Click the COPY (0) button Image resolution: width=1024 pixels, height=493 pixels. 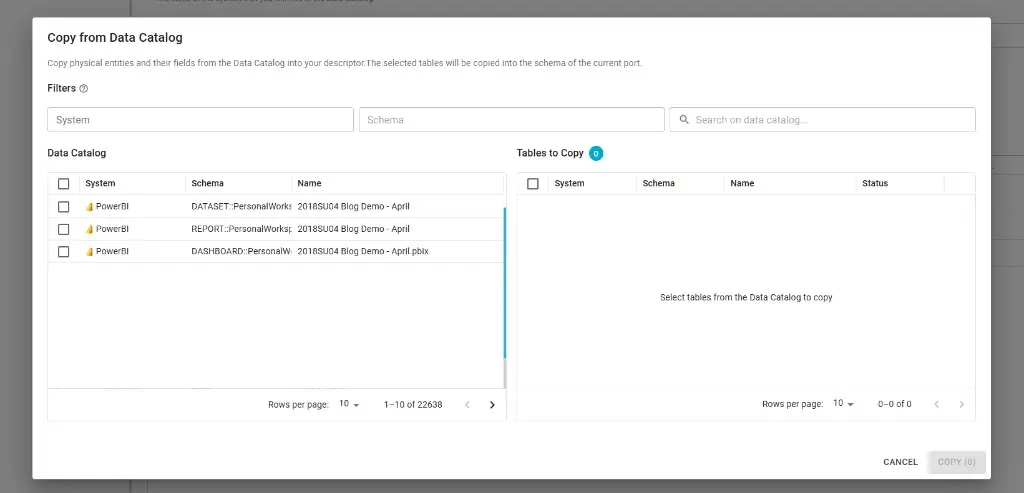(957, 462)
